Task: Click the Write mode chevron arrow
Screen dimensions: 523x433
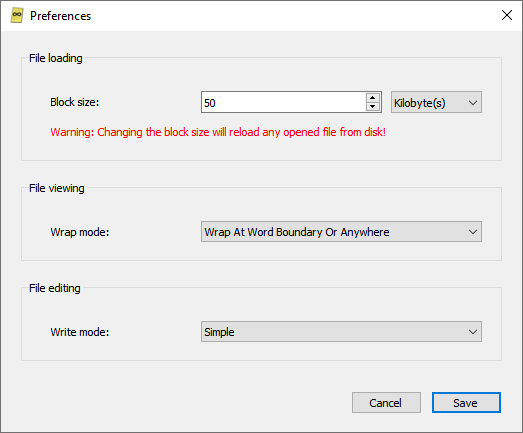Action: tap(473, 332)
